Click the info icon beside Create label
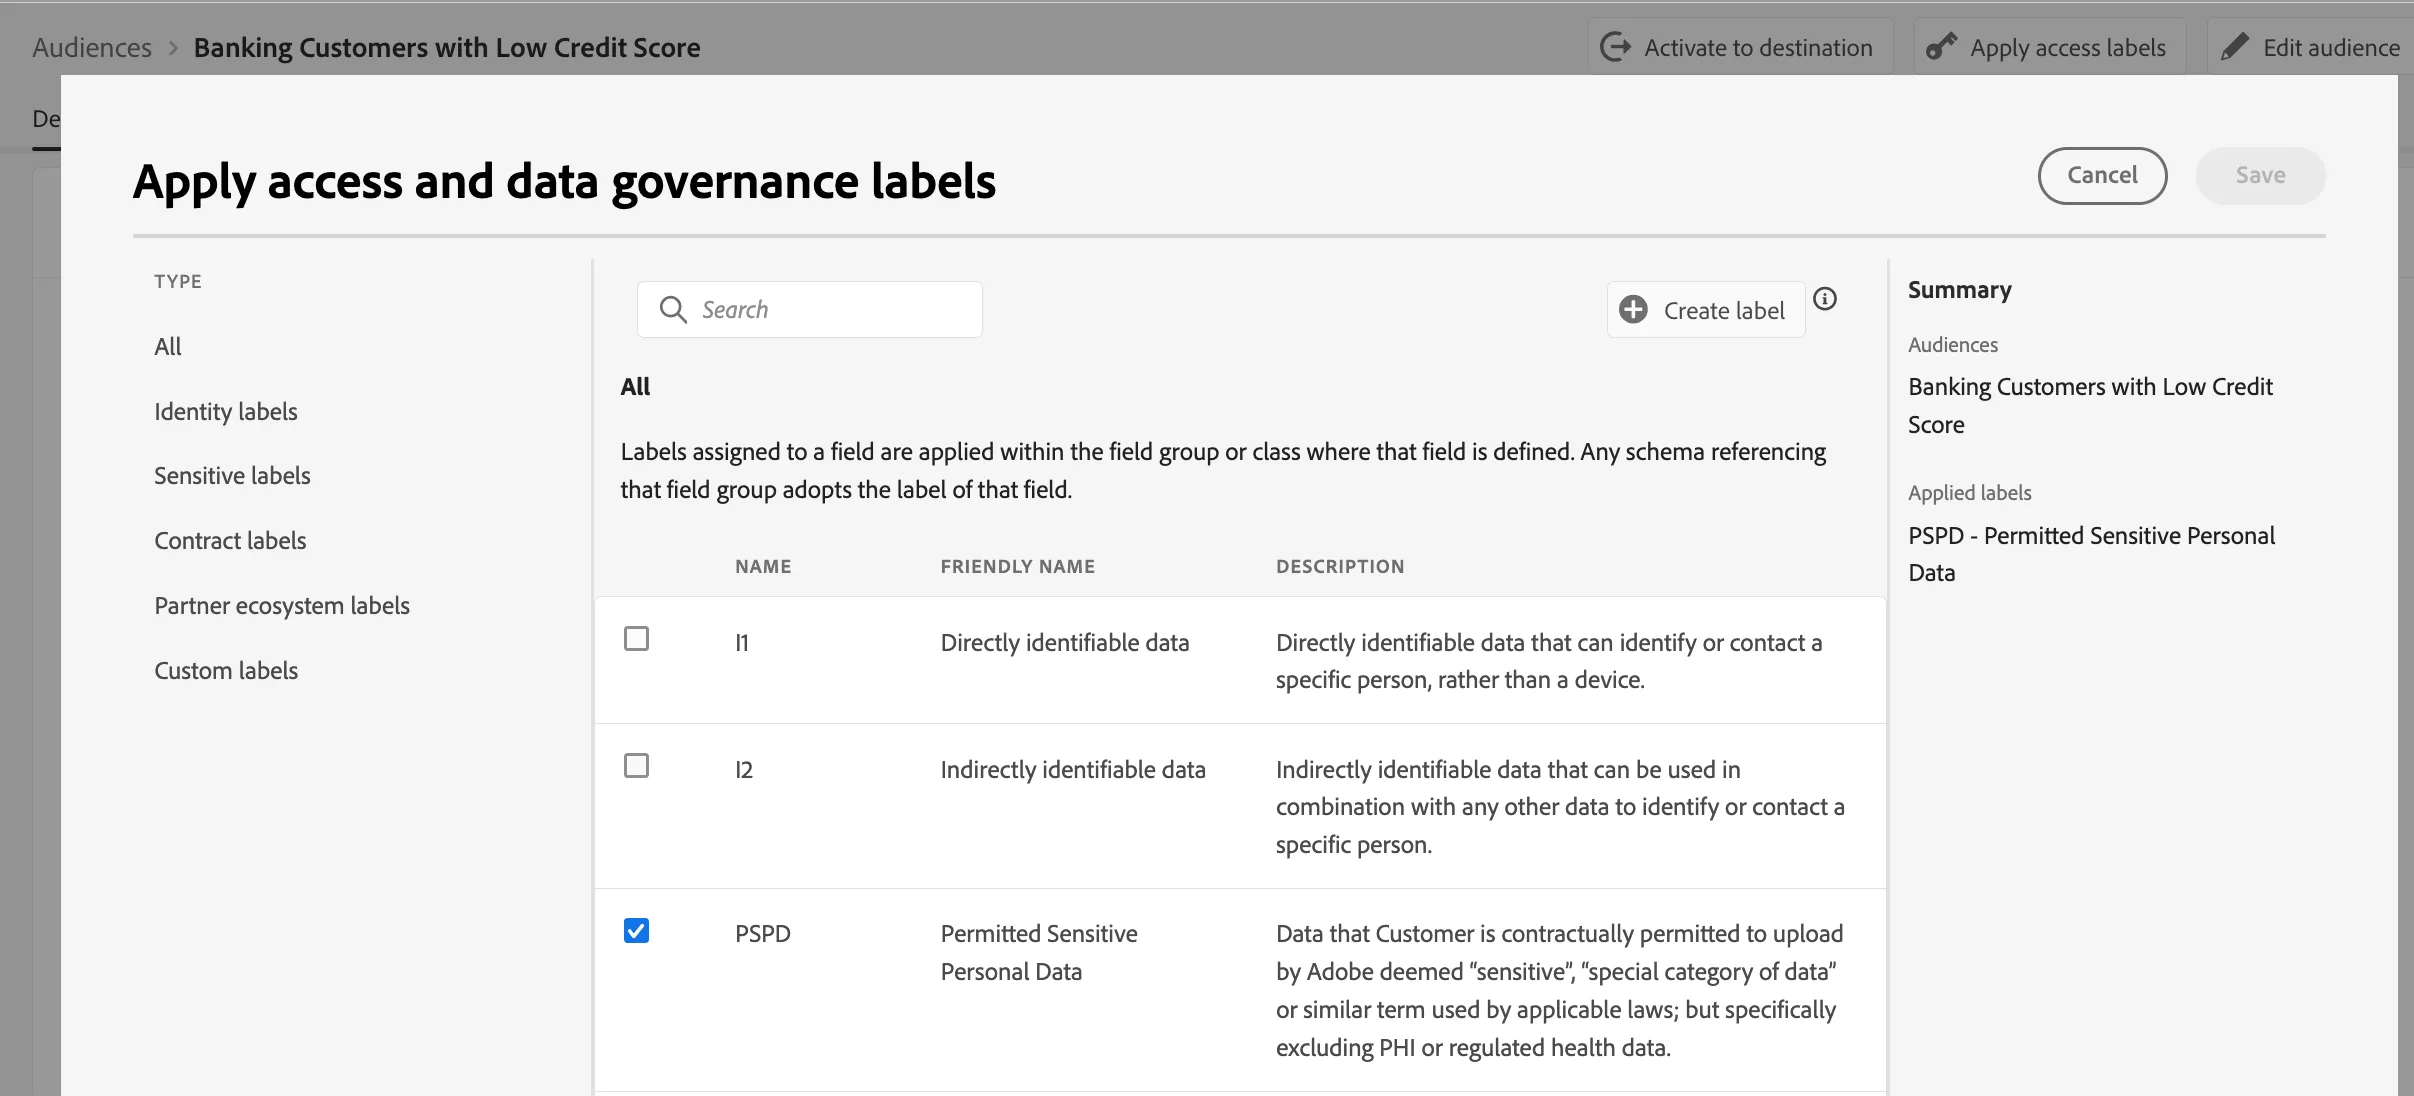The height and width of the screenshot is (1096, 2414). coord(1825,298)
